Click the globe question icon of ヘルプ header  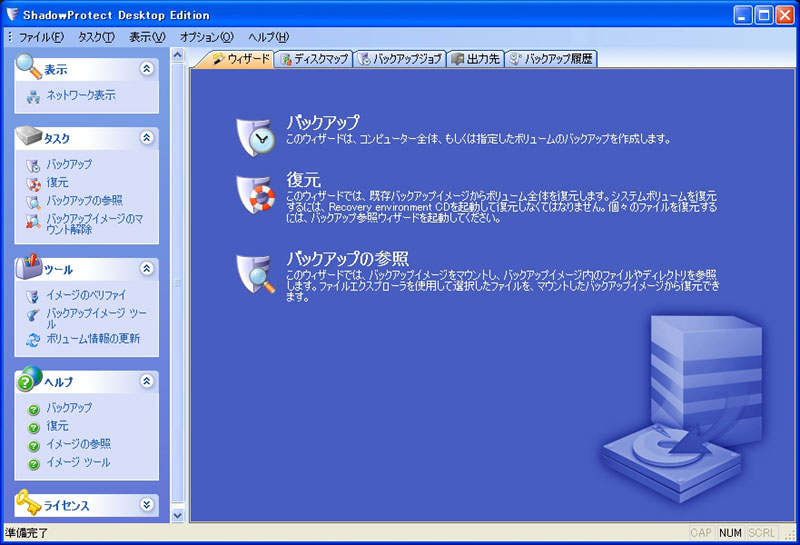[x=29, y=379]
